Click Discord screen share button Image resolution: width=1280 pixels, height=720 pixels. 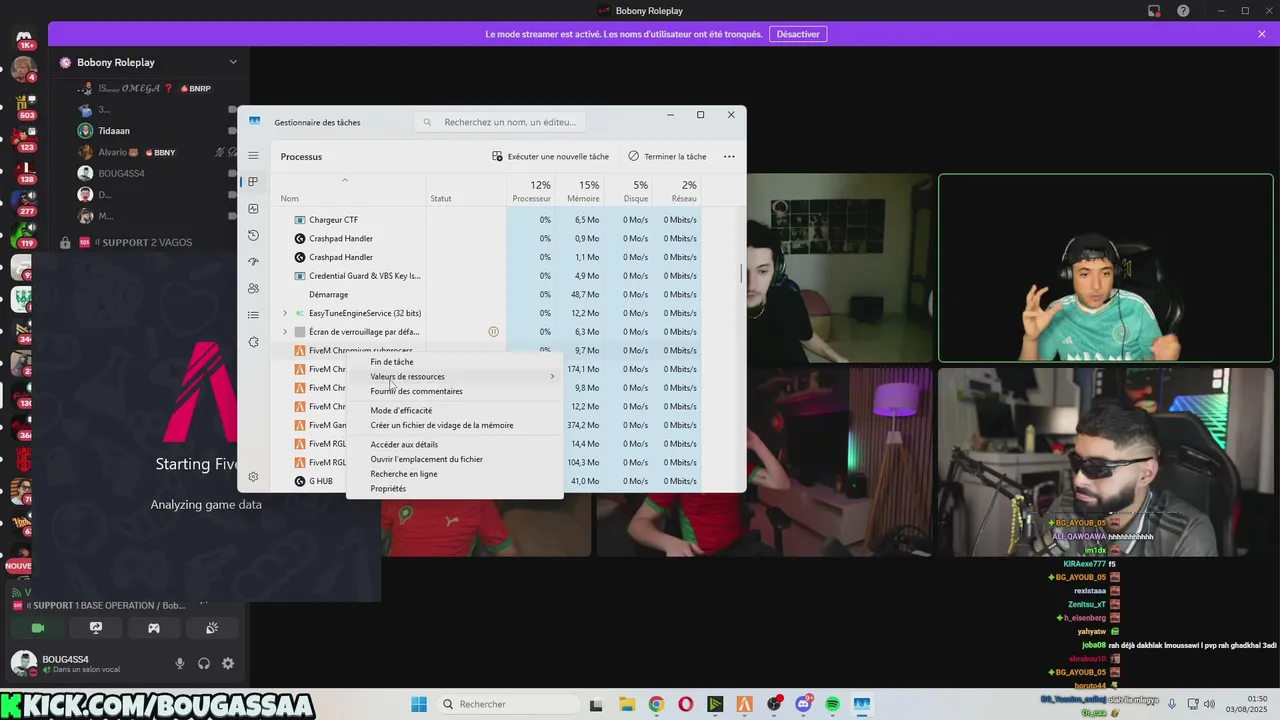point(96,628)
